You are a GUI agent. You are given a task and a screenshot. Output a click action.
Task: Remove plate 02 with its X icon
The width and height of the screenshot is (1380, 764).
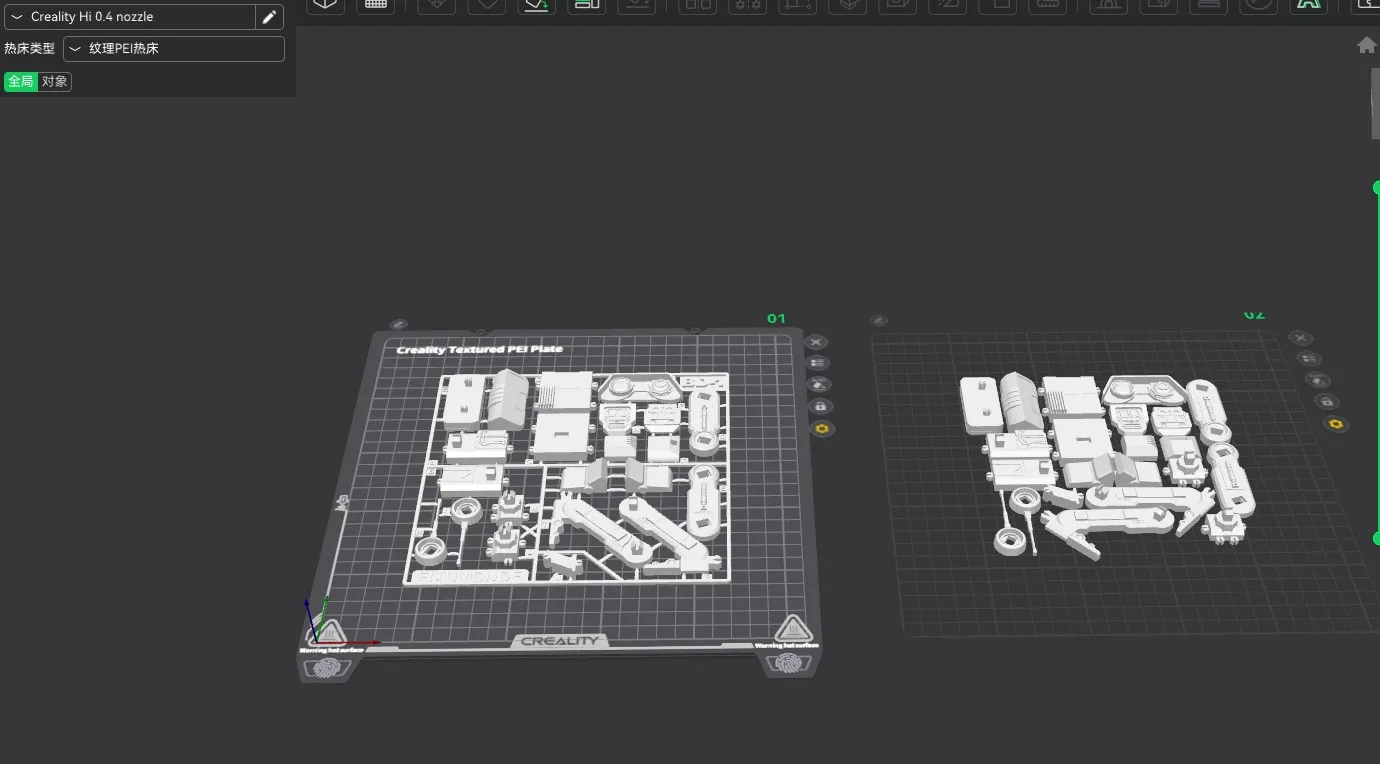[1299, 338]
